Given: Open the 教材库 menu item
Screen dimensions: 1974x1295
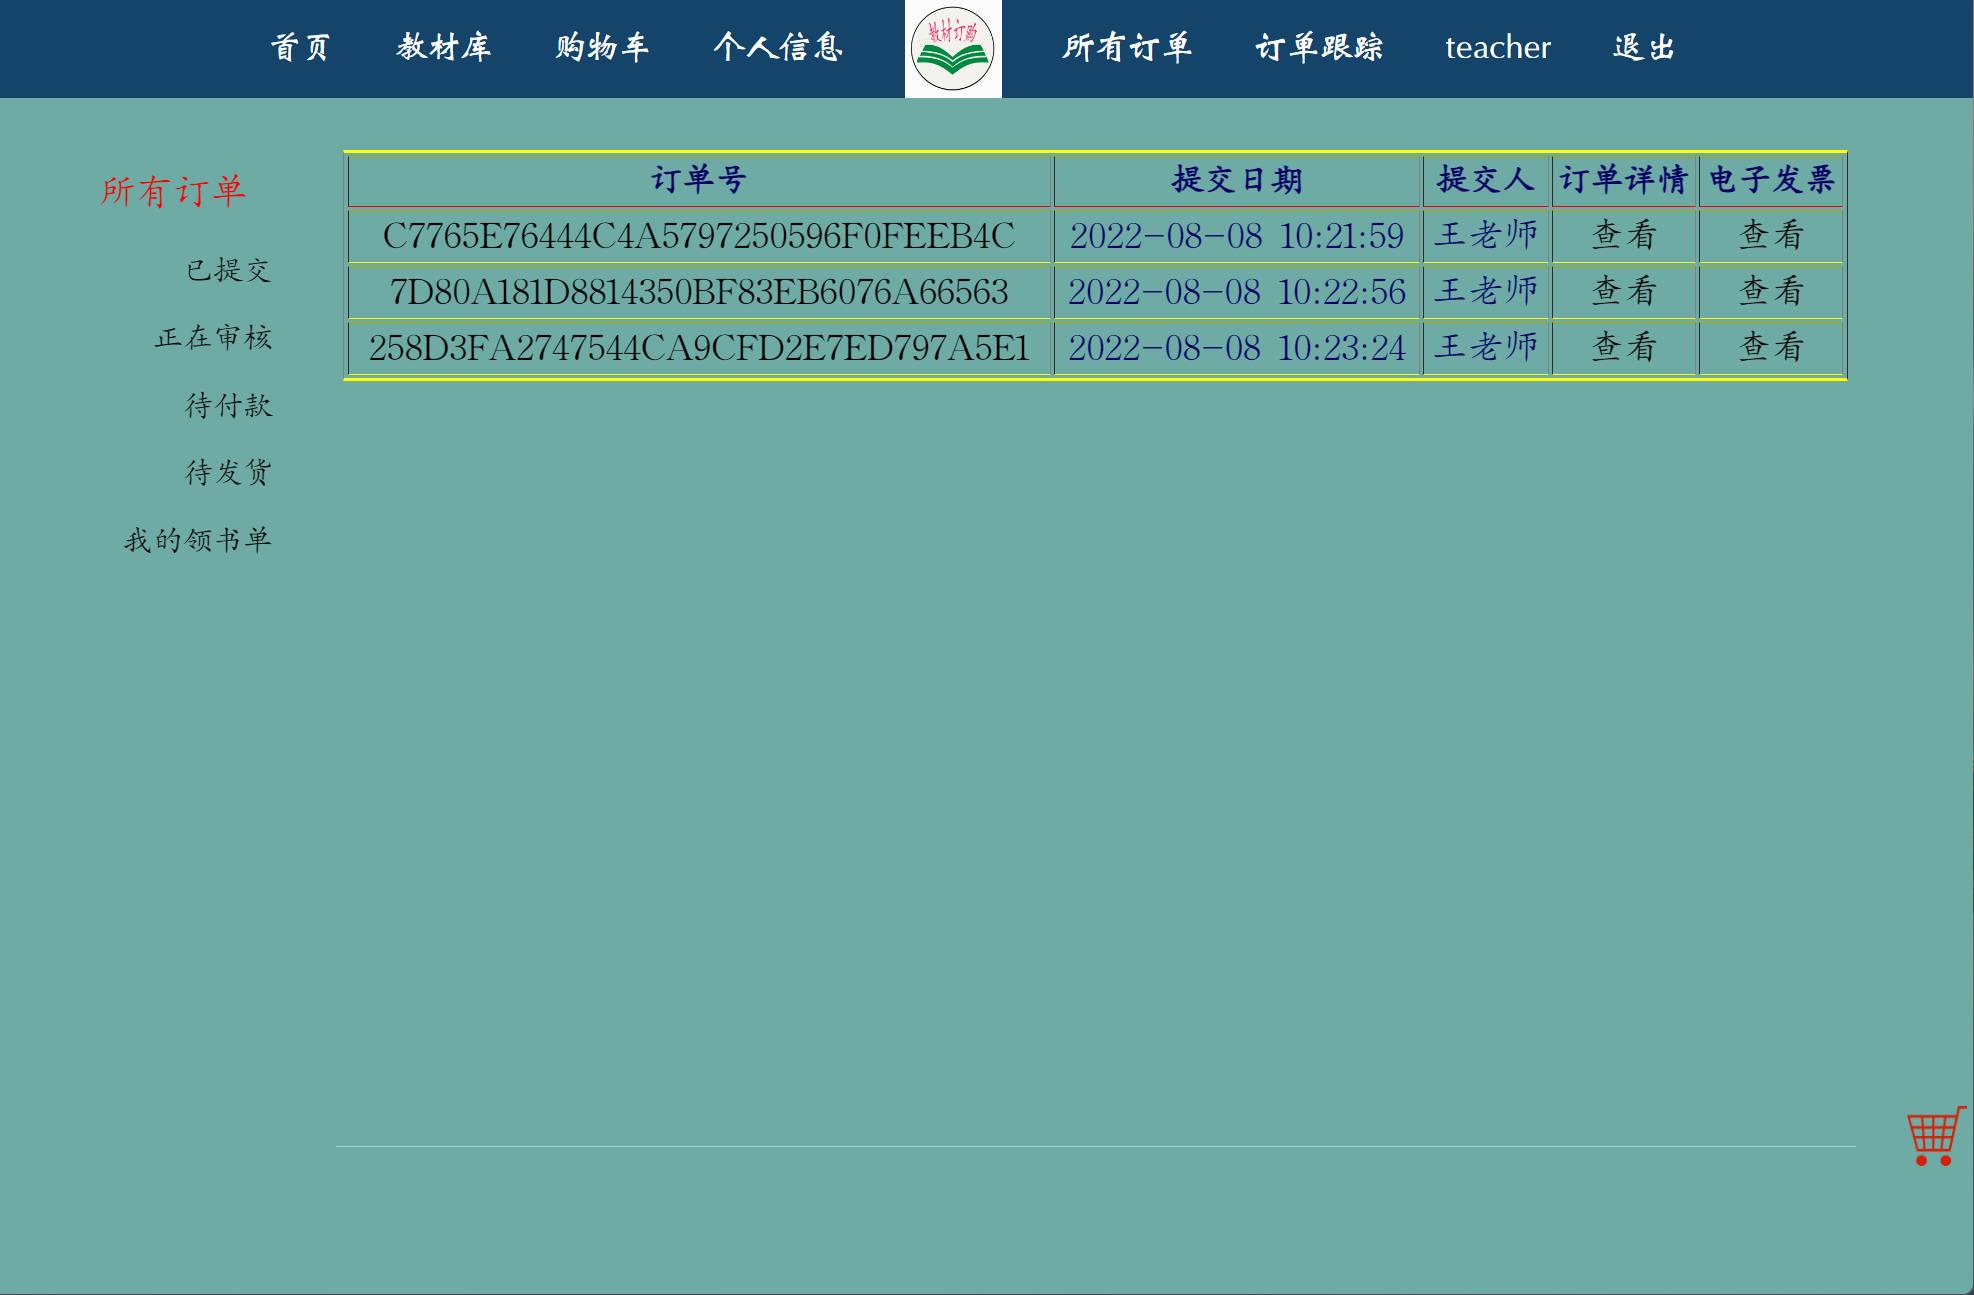Looking at the screenshot, I should 443,48.
